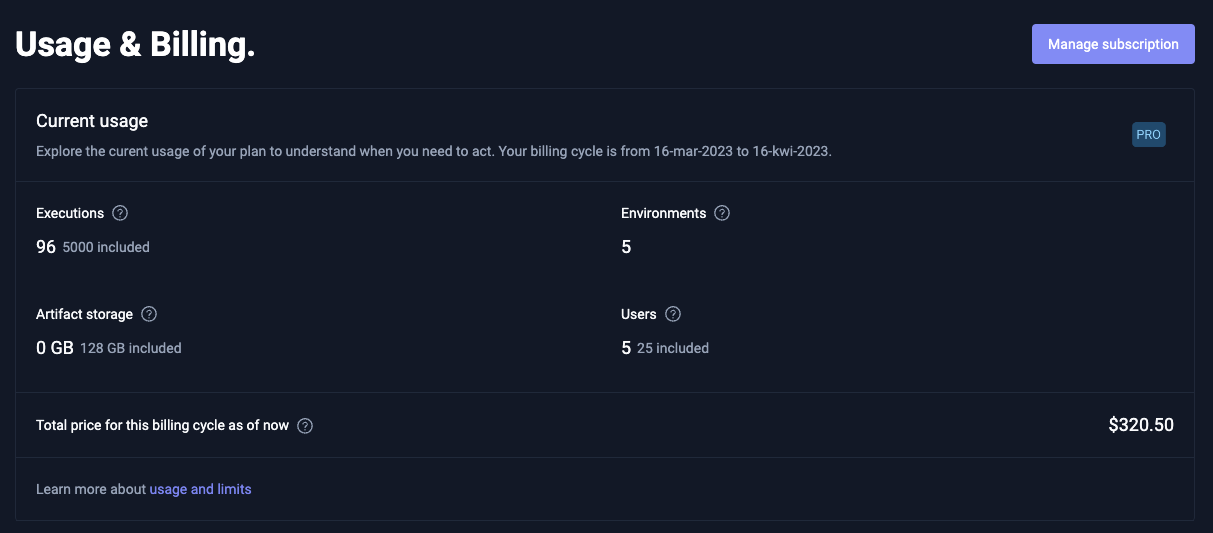Click the Artifact storage label
Image resolution: width=1213 pixels, height=533 pixels.
coord(84,314)
